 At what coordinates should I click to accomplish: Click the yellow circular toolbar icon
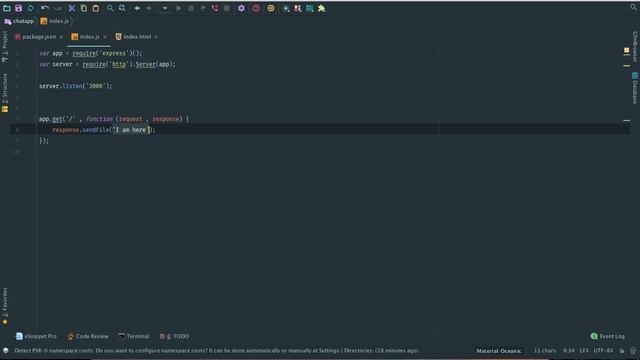pos(271,8)
